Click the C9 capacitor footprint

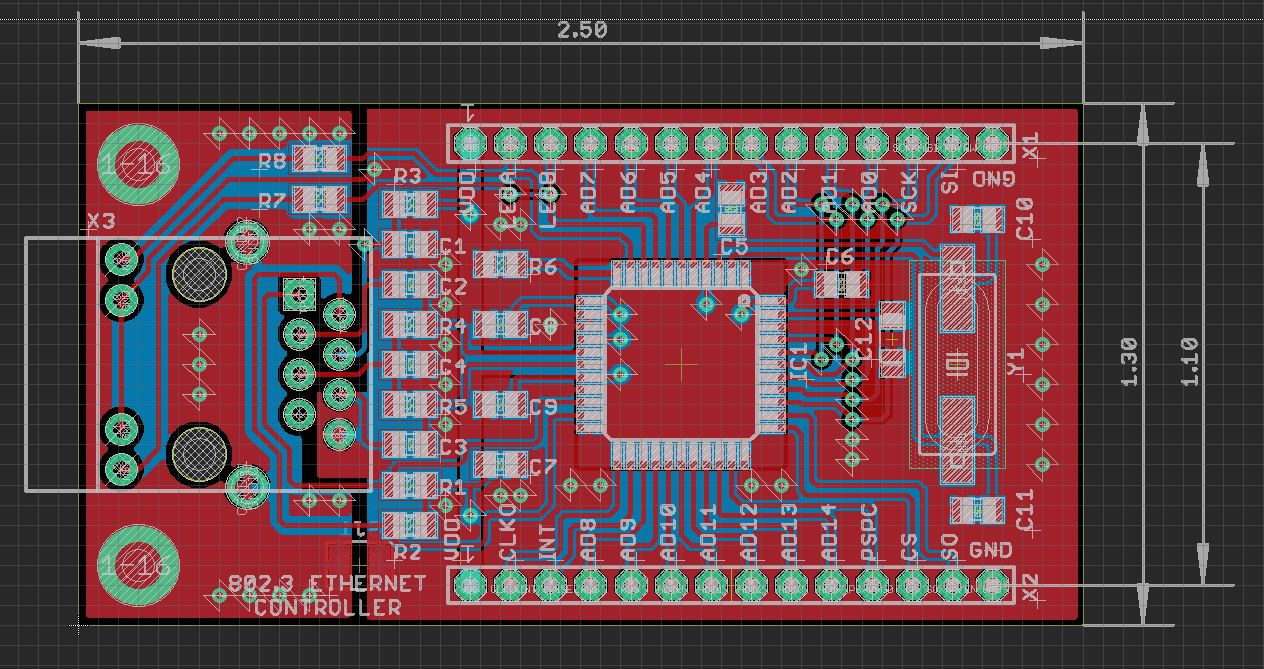pos(499,404)
